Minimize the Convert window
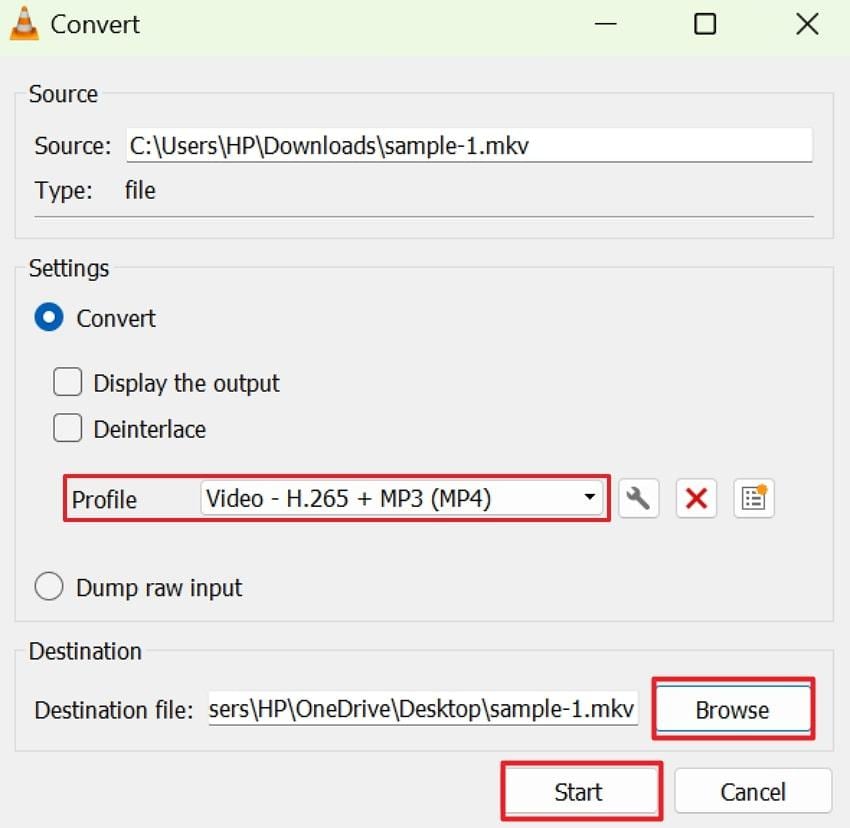This screenshot has height=828, width=850. click(x=606, y=23)
